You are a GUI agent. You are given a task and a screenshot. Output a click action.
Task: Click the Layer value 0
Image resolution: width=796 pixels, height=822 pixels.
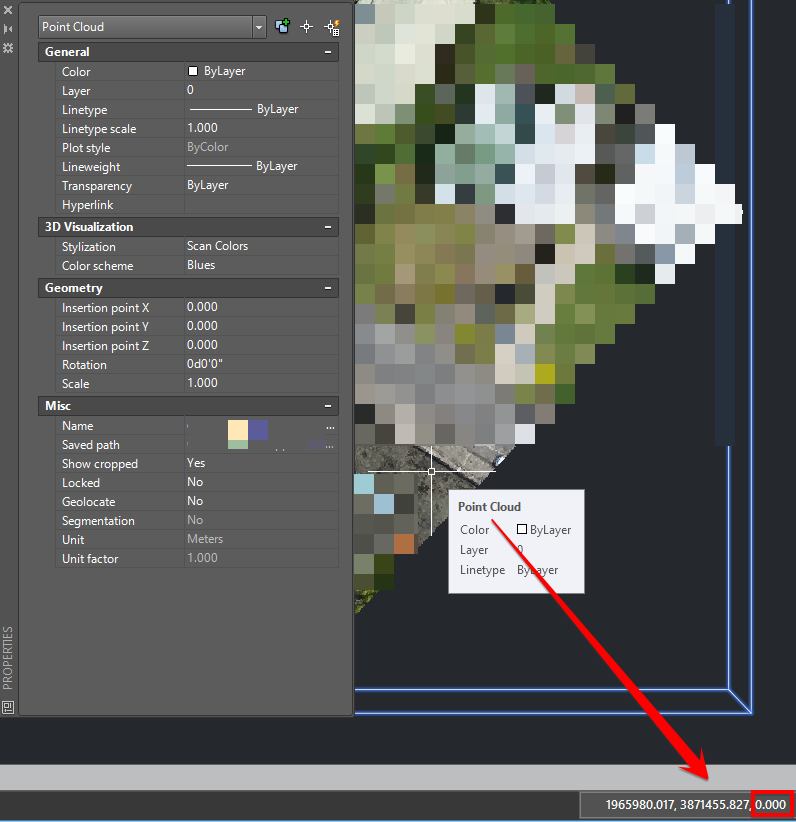[261, 90]
